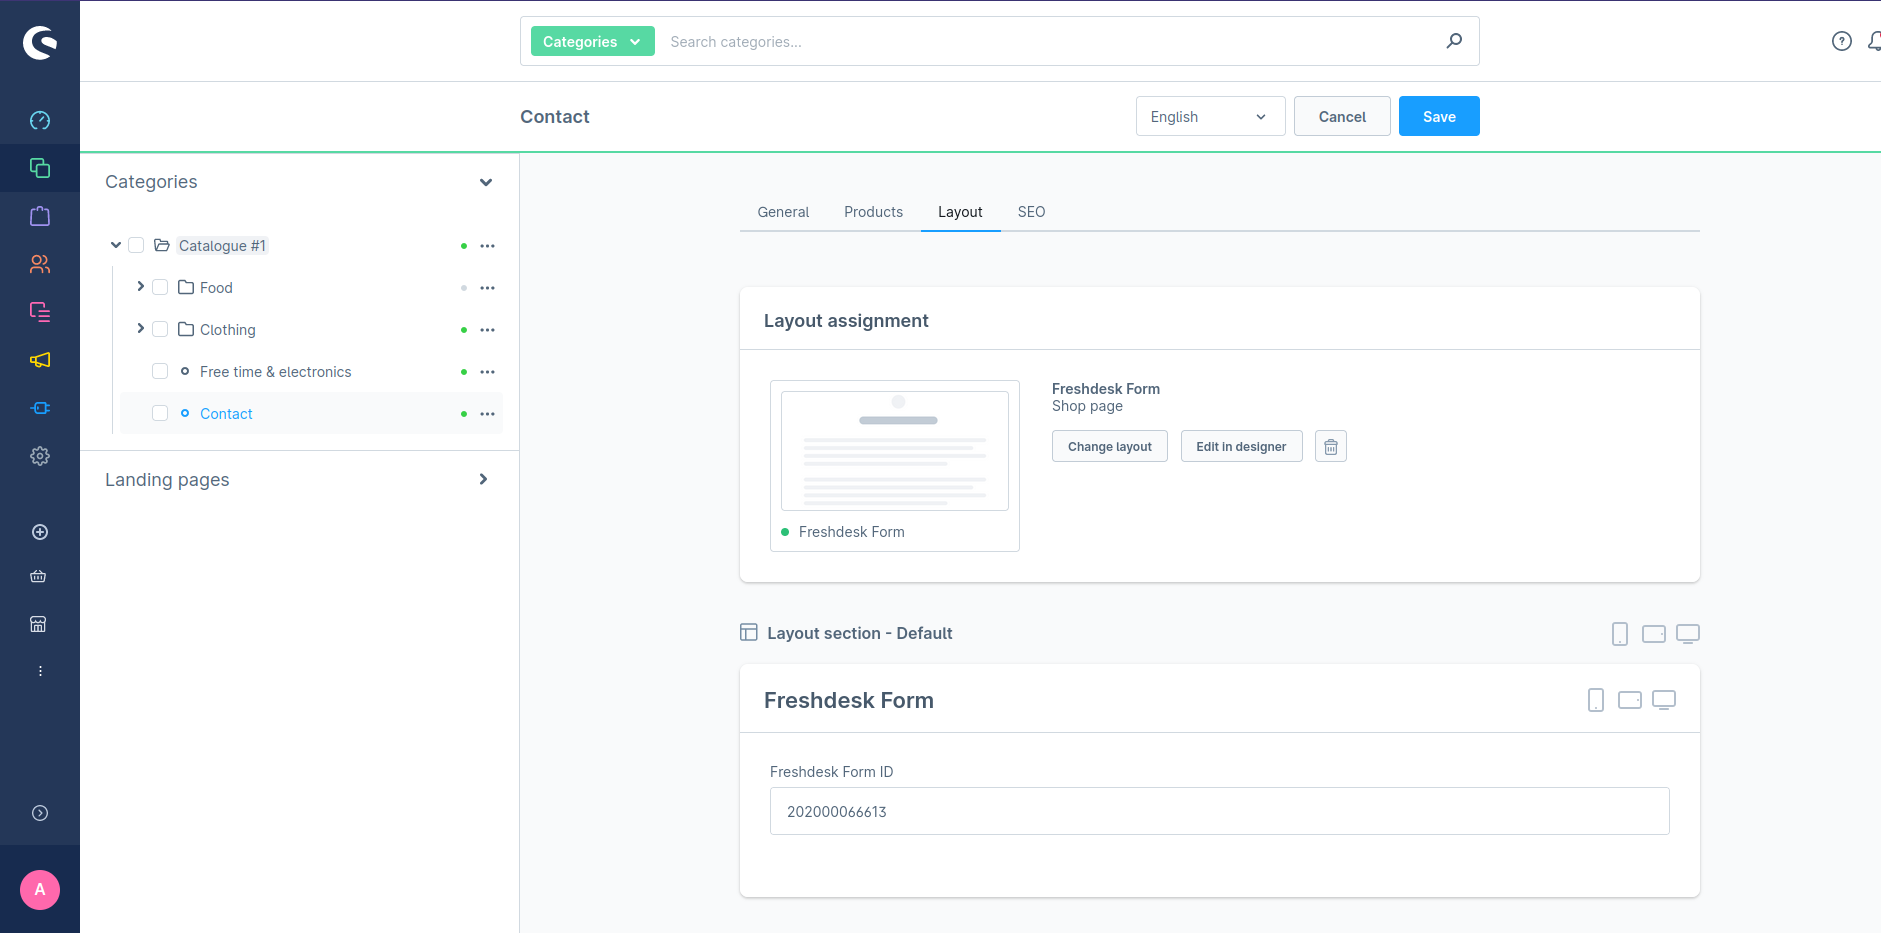Click the storefront sidebar icon
The width and height of the screenshot is (1881, 933).
click(38, 624)
